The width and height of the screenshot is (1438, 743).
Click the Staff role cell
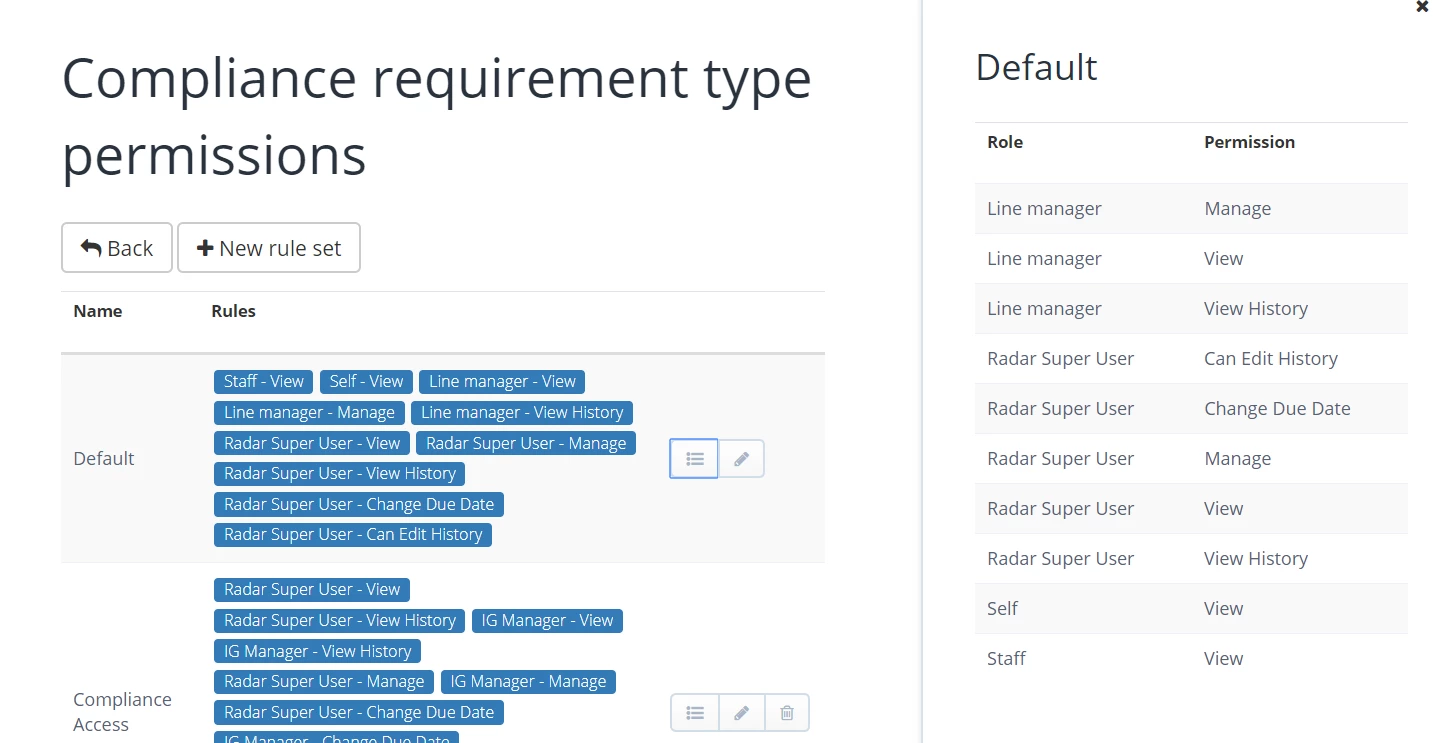tap(1006, 658)
